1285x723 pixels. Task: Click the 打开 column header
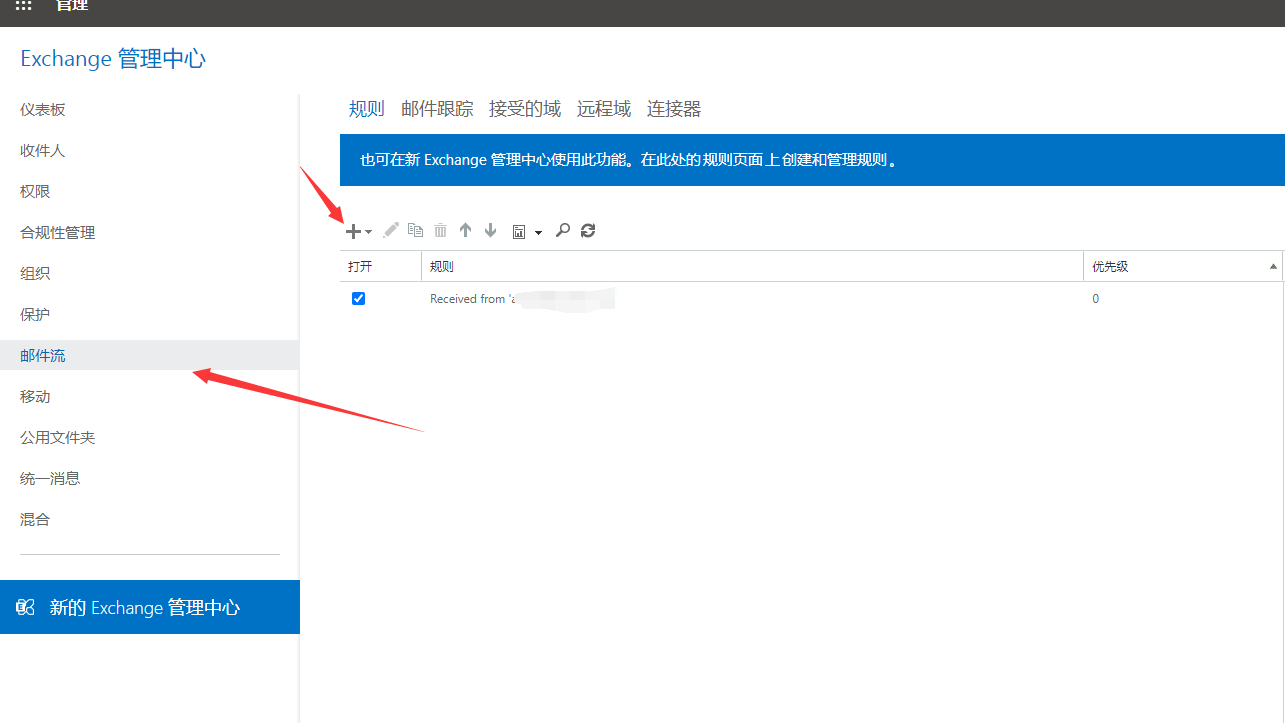coord(380,266)
